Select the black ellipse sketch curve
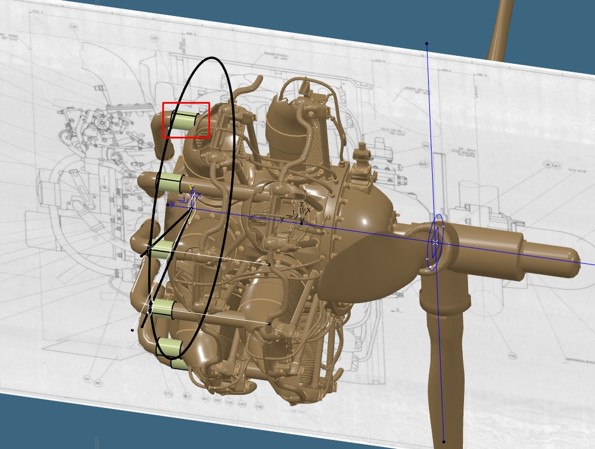 (192, 207)
